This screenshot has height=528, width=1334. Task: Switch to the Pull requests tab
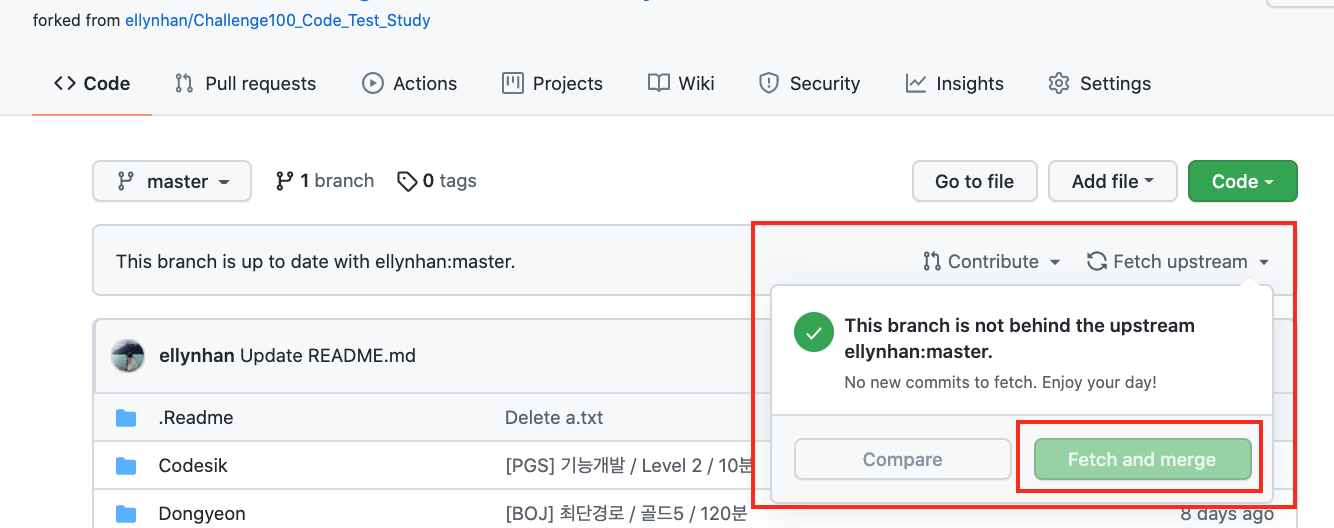click(245, 84)
